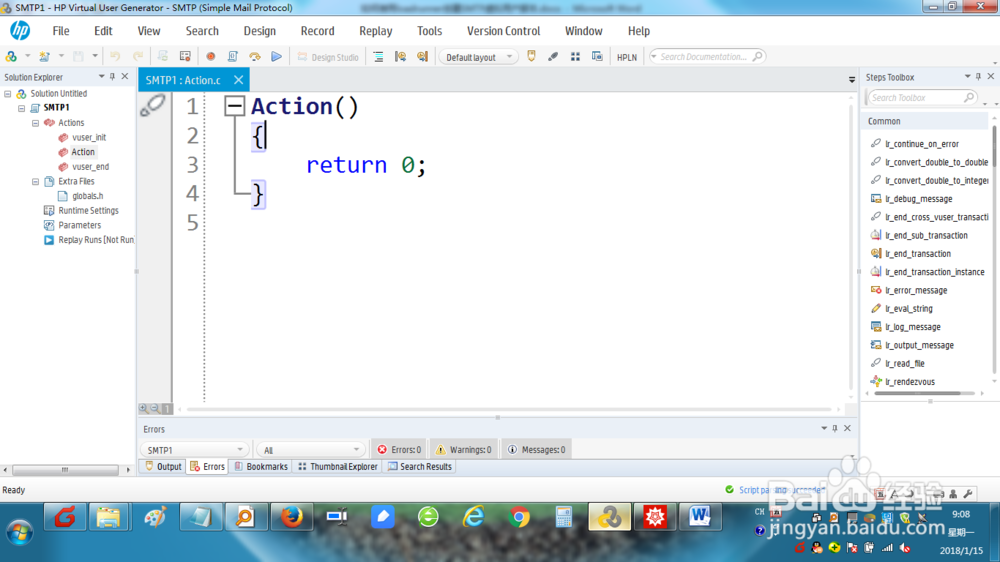Toggle the Messages: 0 filter

536,450
